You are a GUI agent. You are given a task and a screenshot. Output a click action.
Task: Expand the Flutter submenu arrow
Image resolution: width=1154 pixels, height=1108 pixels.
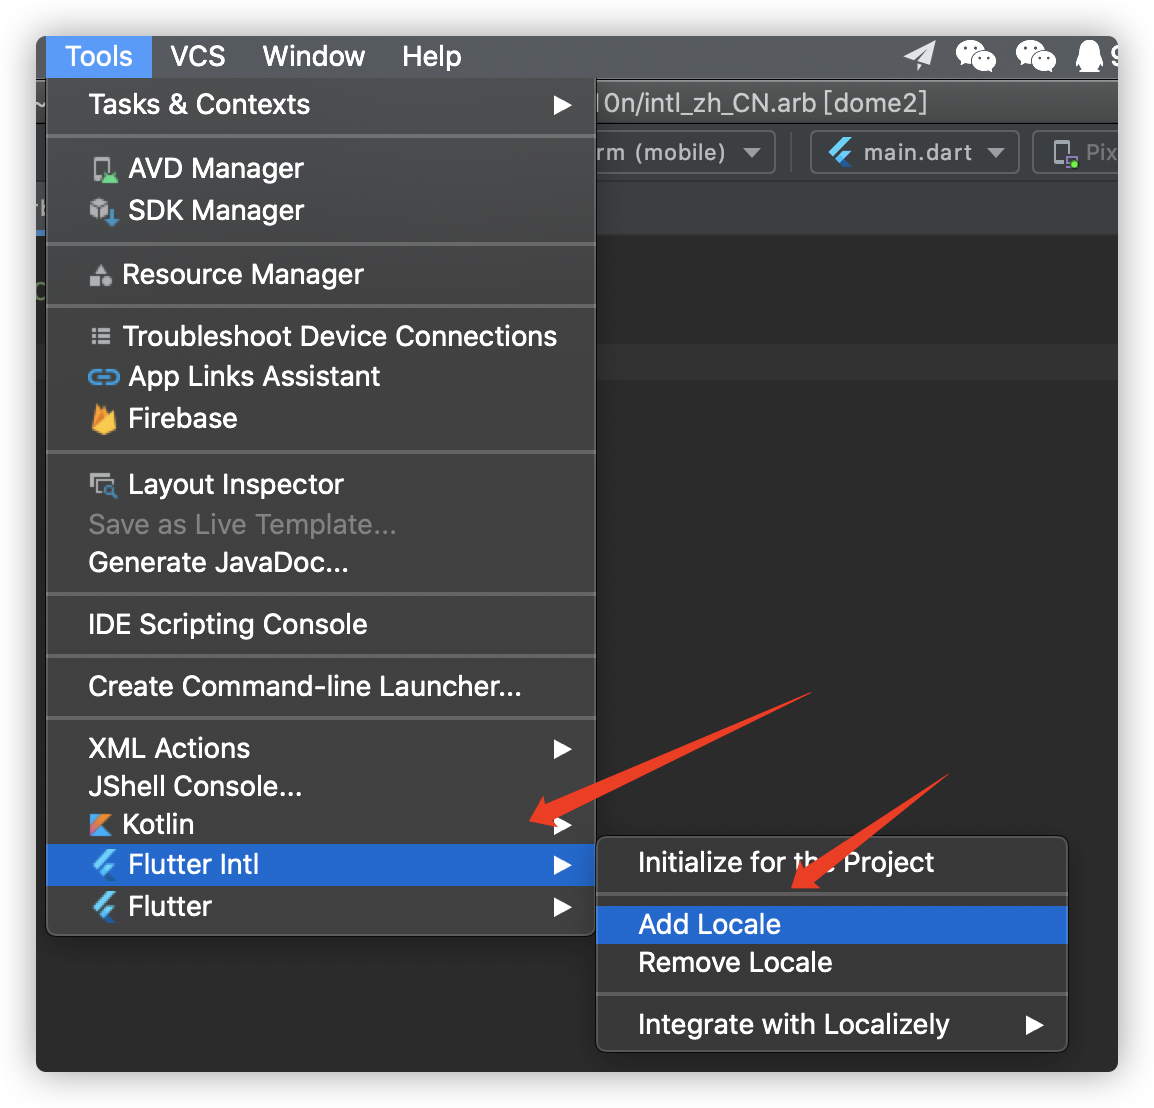pos(562,907)
